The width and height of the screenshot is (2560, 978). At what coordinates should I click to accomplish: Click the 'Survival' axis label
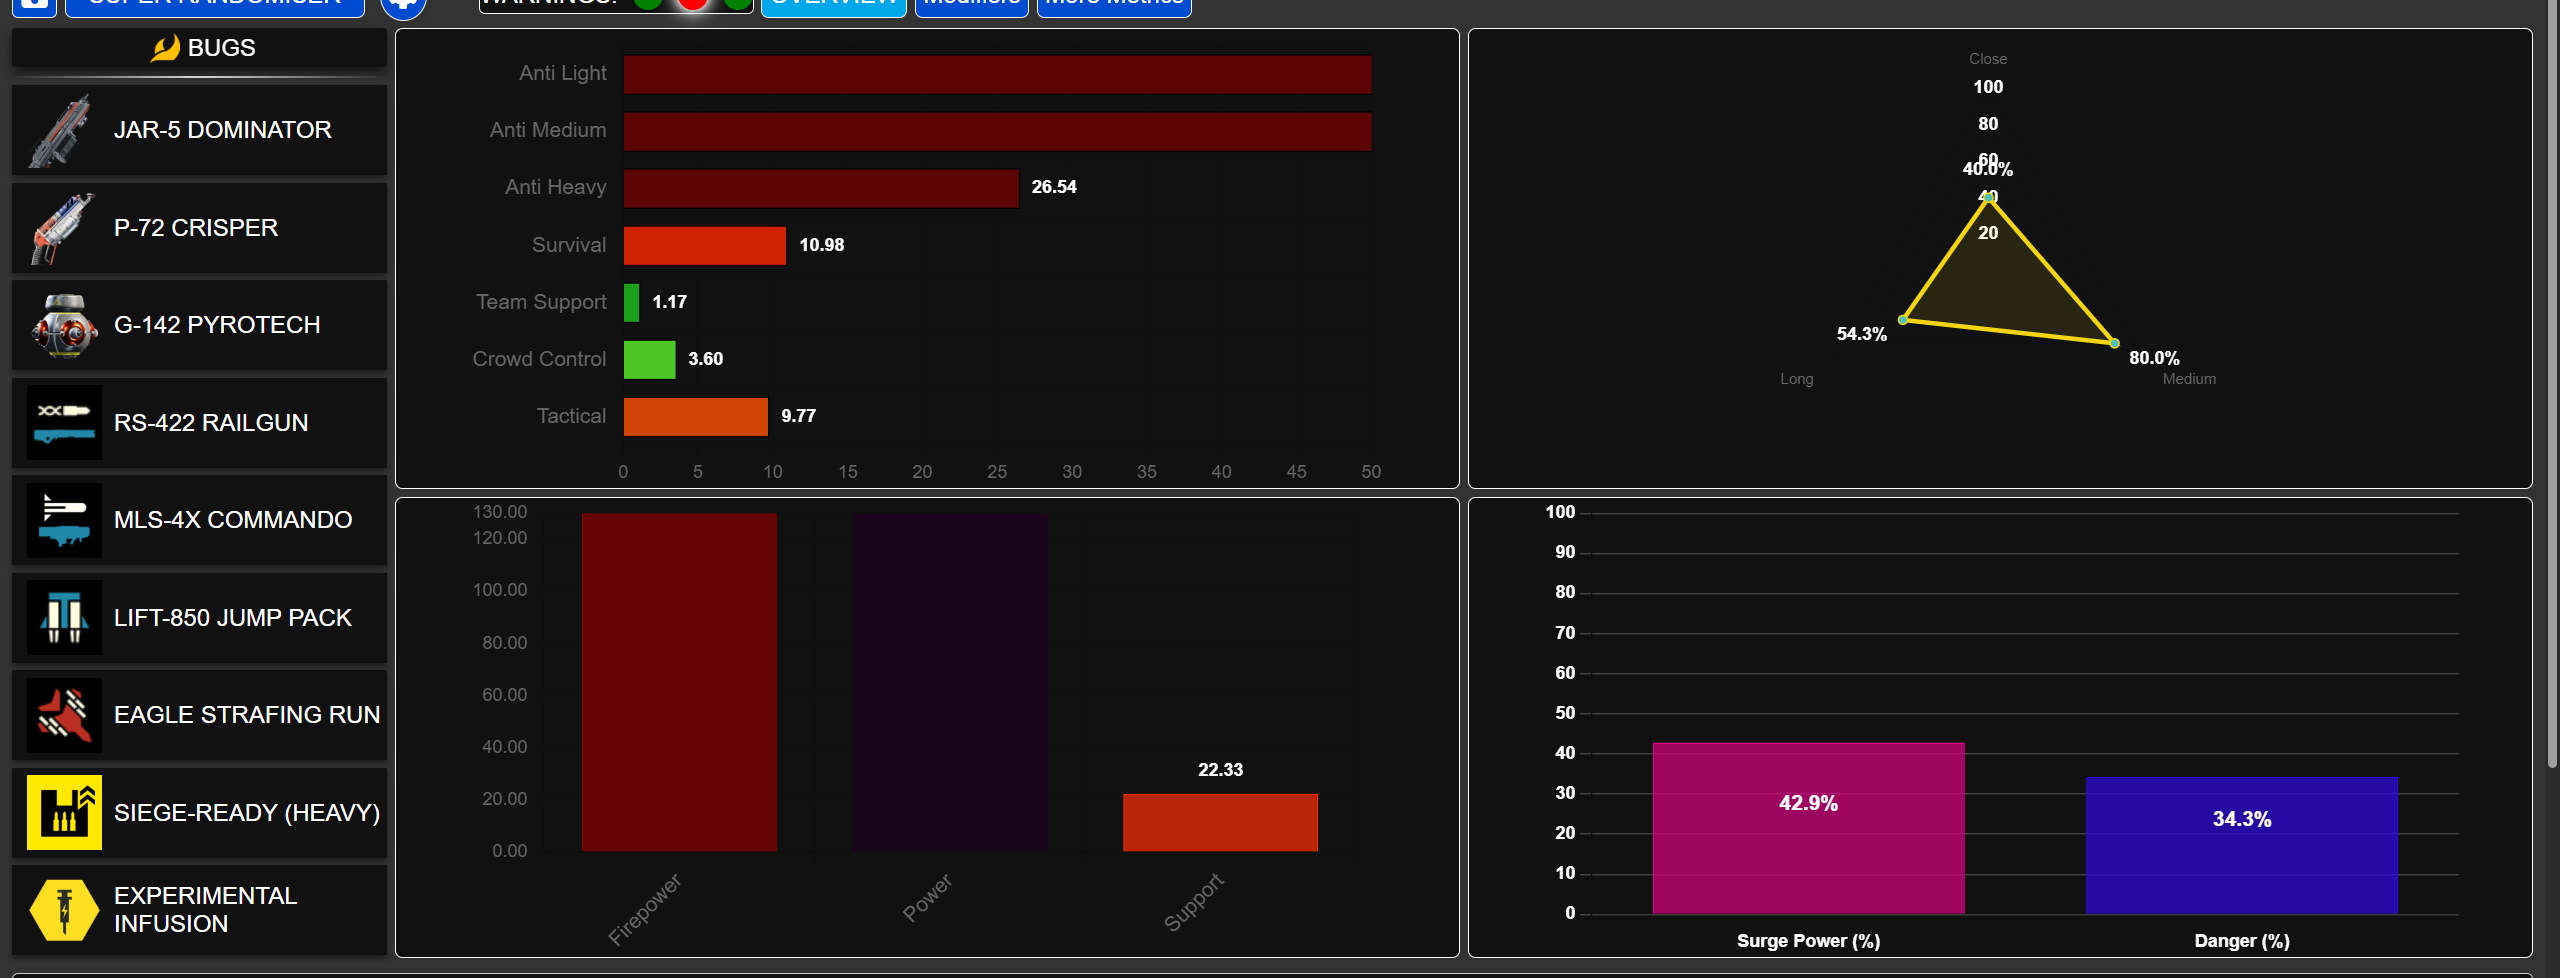point(569,245)
